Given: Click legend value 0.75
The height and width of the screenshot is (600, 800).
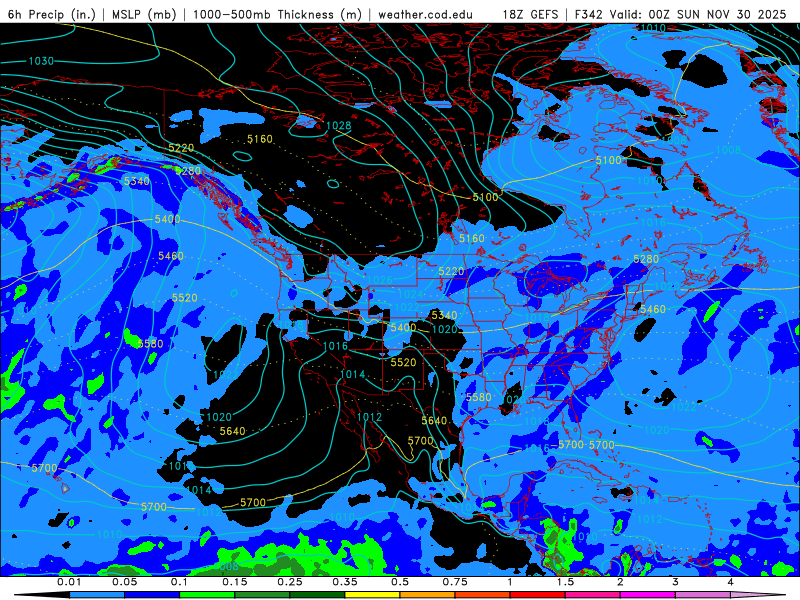Looking at the screenshot, I should 455,582.
